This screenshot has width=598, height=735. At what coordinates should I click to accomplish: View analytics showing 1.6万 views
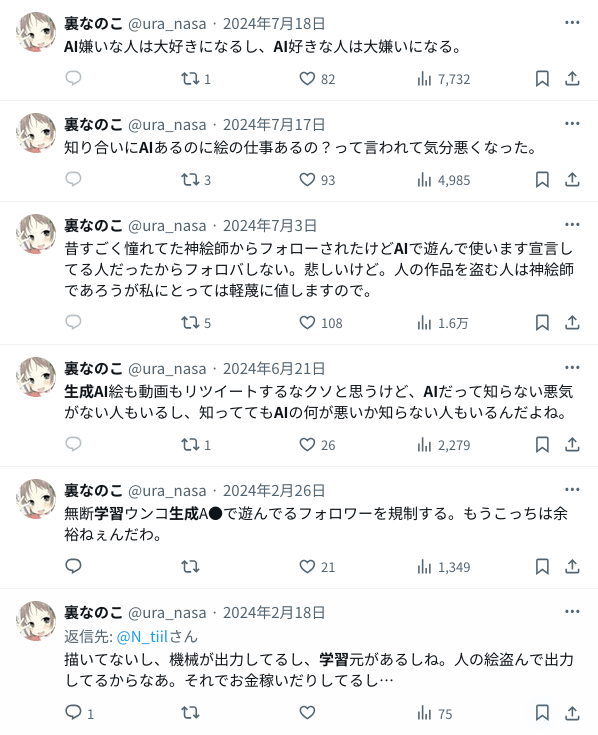point(442,322)
